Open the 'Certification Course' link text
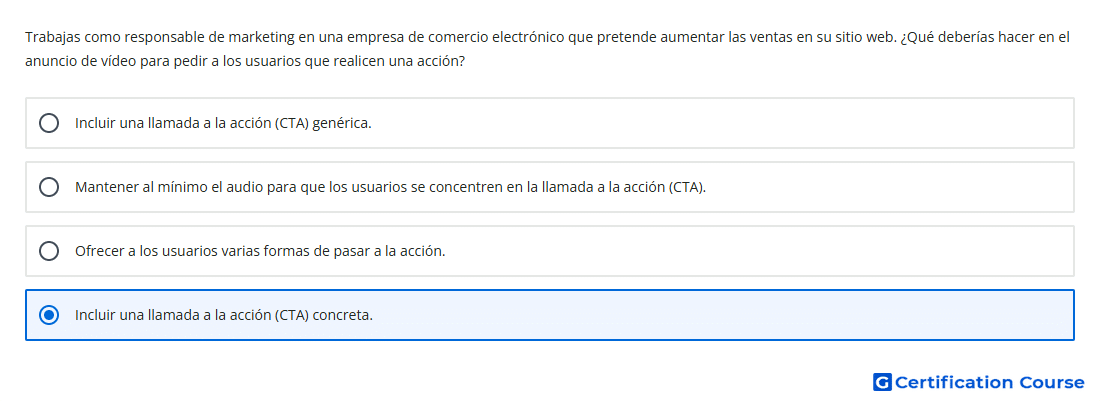The image size is (1100, 401). click(x=989, y=382)
